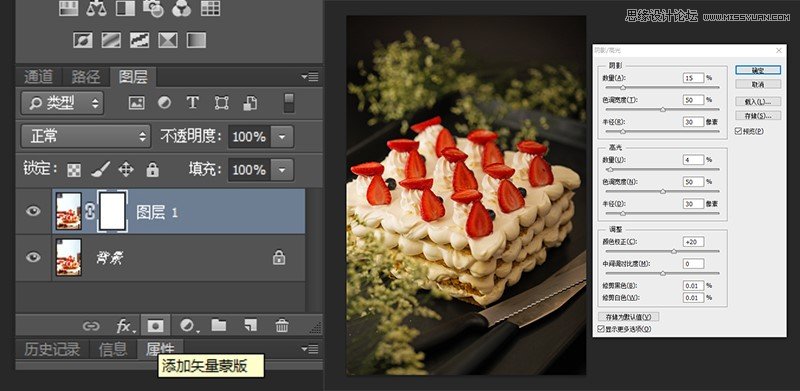Hide the 背景 layer eye icon

pyautogui.click(x=33, y=257)
